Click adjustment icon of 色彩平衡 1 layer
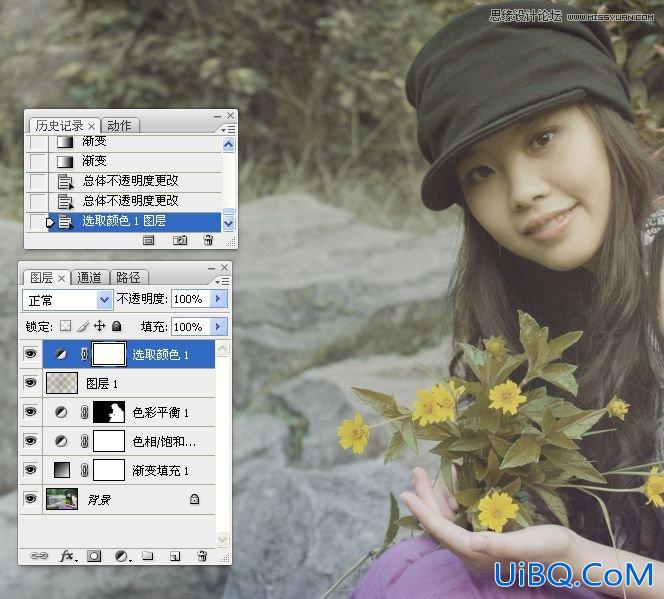Image resolution: width=664 pixels, height=599 pixels. click(x=61, y=412)
